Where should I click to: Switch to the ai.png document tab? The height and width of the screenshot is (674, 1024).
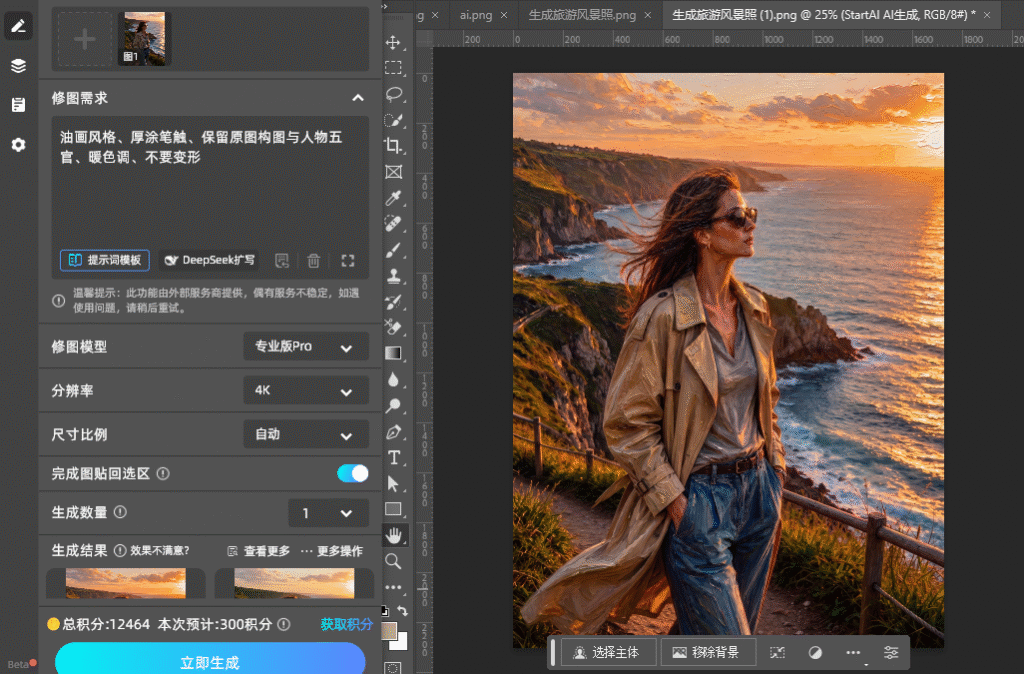(x=476, y=15)
